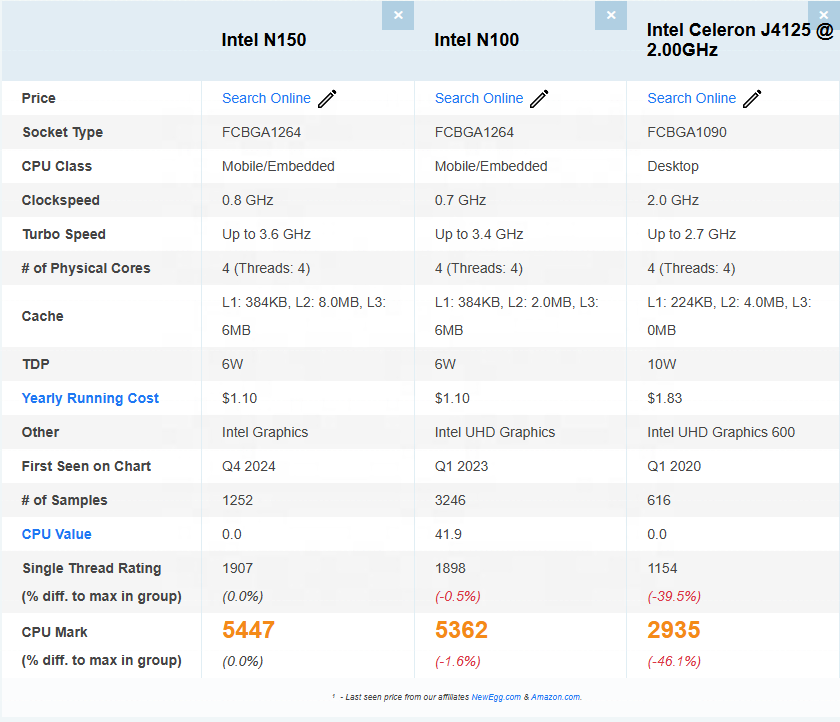This screenshot has width=840, height=722.
Task: Edit price pencil icon for Intel N150
Action: point(327,99)
